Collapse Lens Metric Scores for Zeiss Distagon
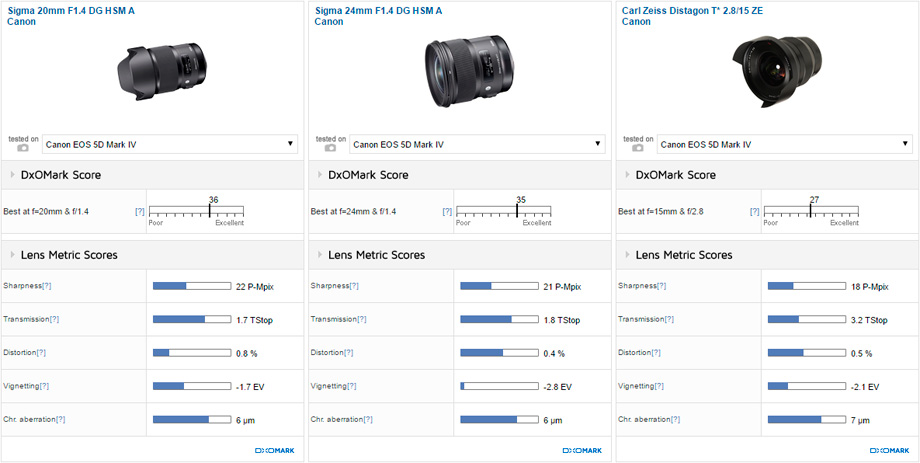 [628, 255]
